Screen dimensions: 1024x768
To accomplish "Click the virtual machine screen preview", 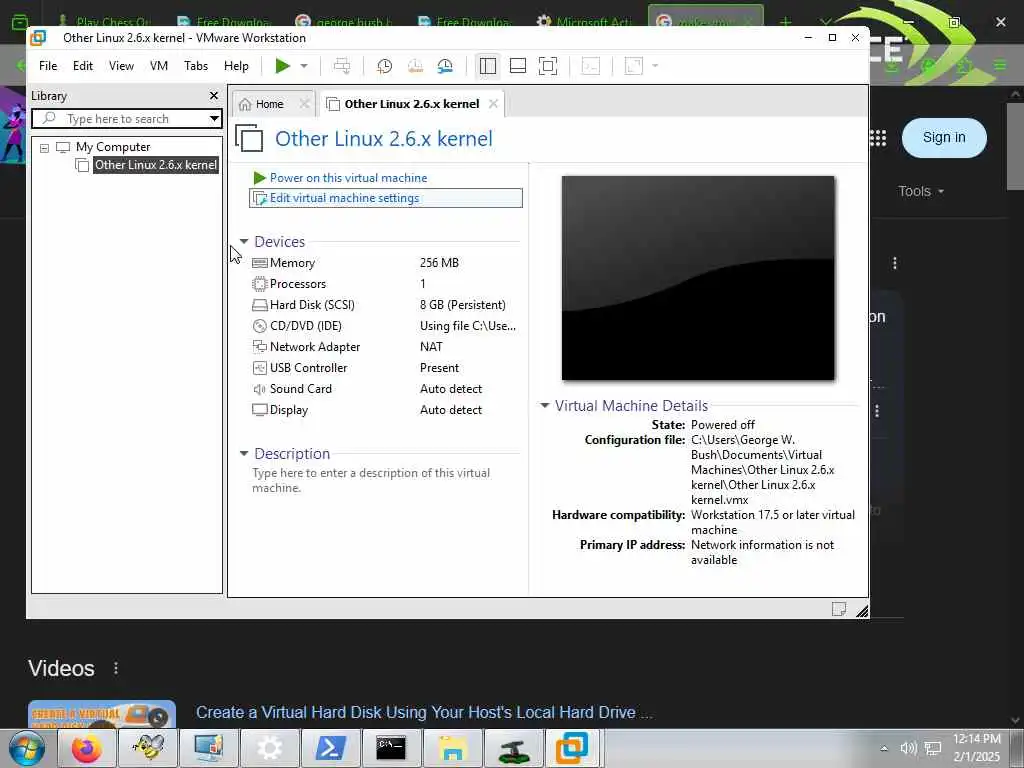I will click(x=698, y=278).
